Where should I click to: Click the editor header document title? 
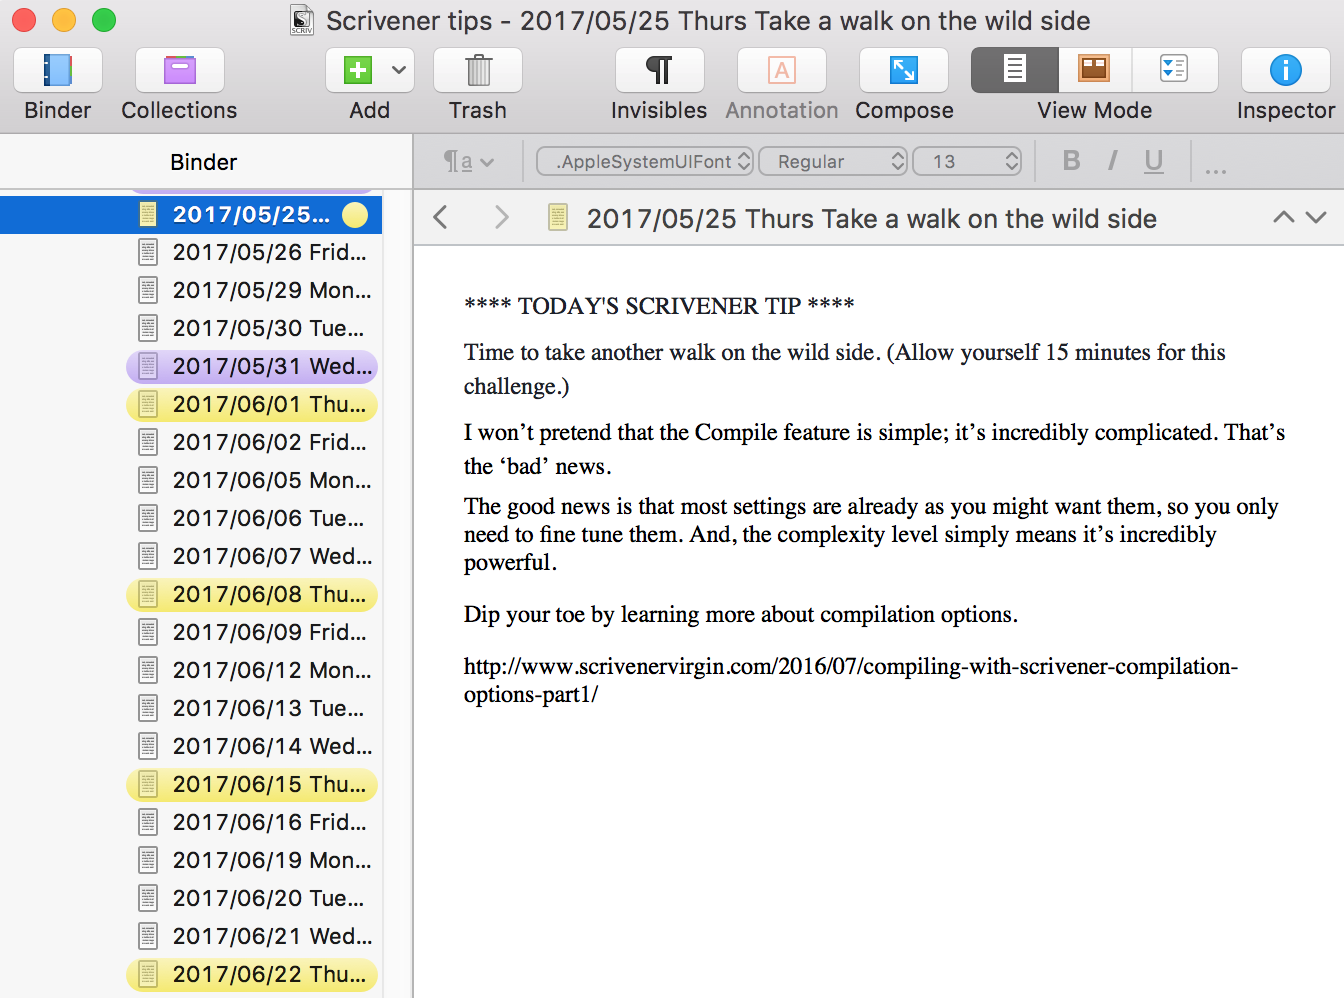[x=872, y=218]
